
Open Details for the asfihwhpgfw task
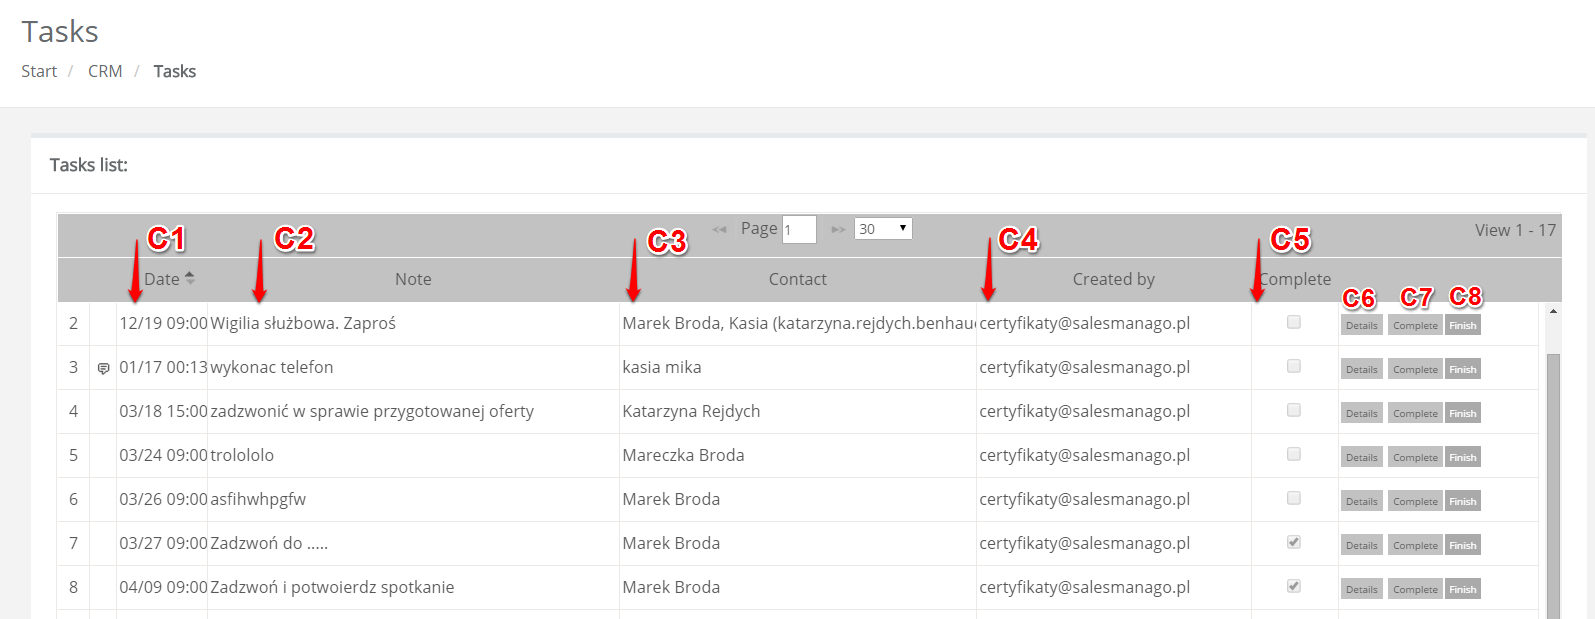point(1362,502)
